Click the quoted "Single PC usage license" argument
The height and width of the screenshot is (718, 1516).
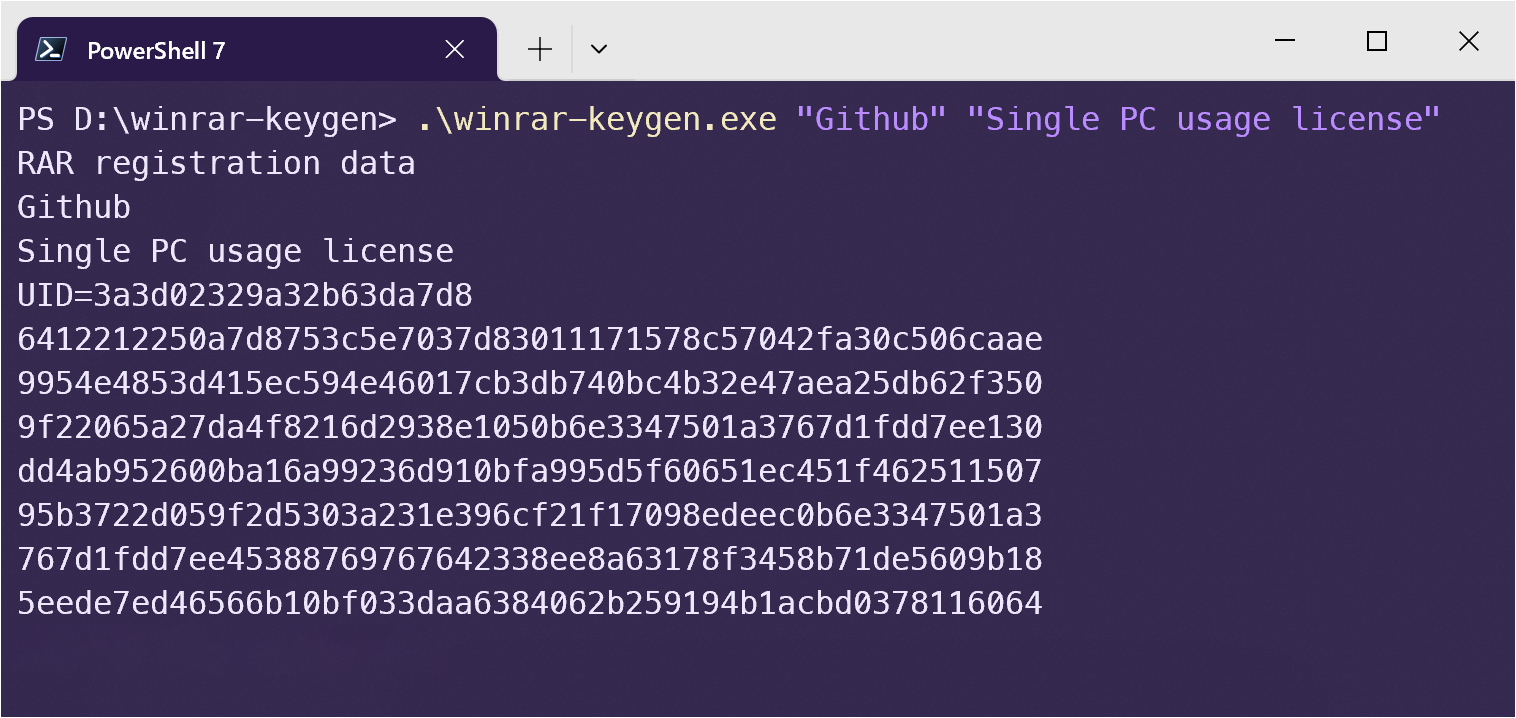click(1203, 120)
